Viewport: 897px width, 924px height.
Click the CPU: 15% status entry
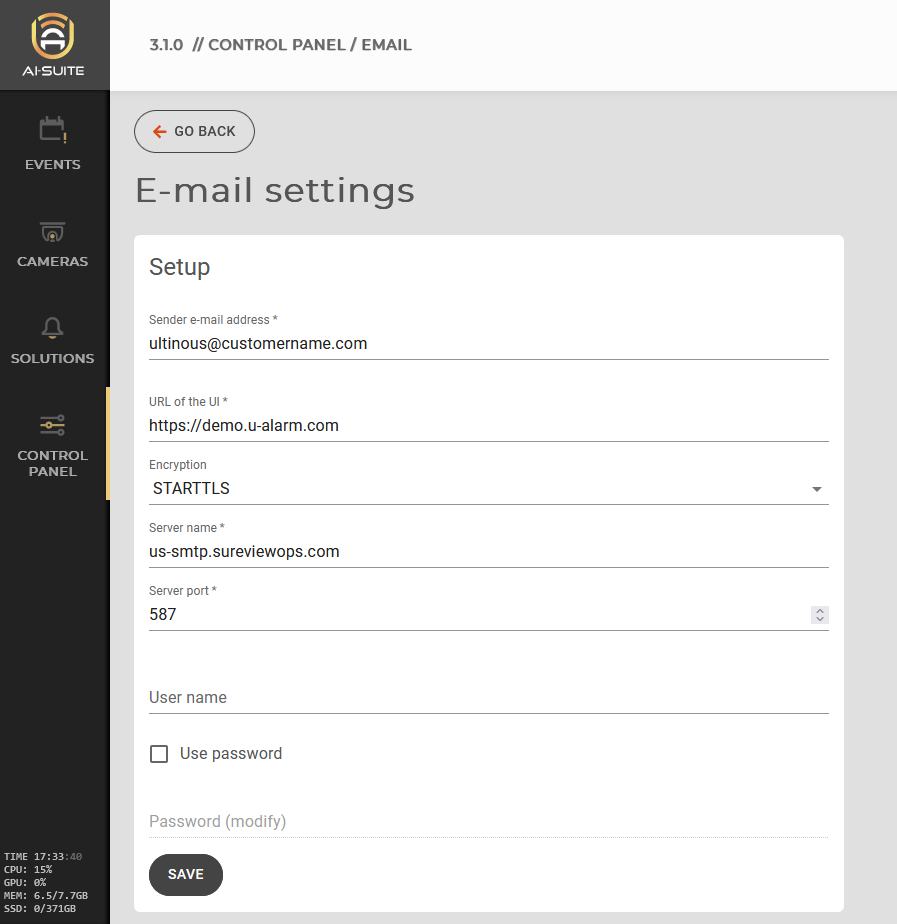pos(28,869)
